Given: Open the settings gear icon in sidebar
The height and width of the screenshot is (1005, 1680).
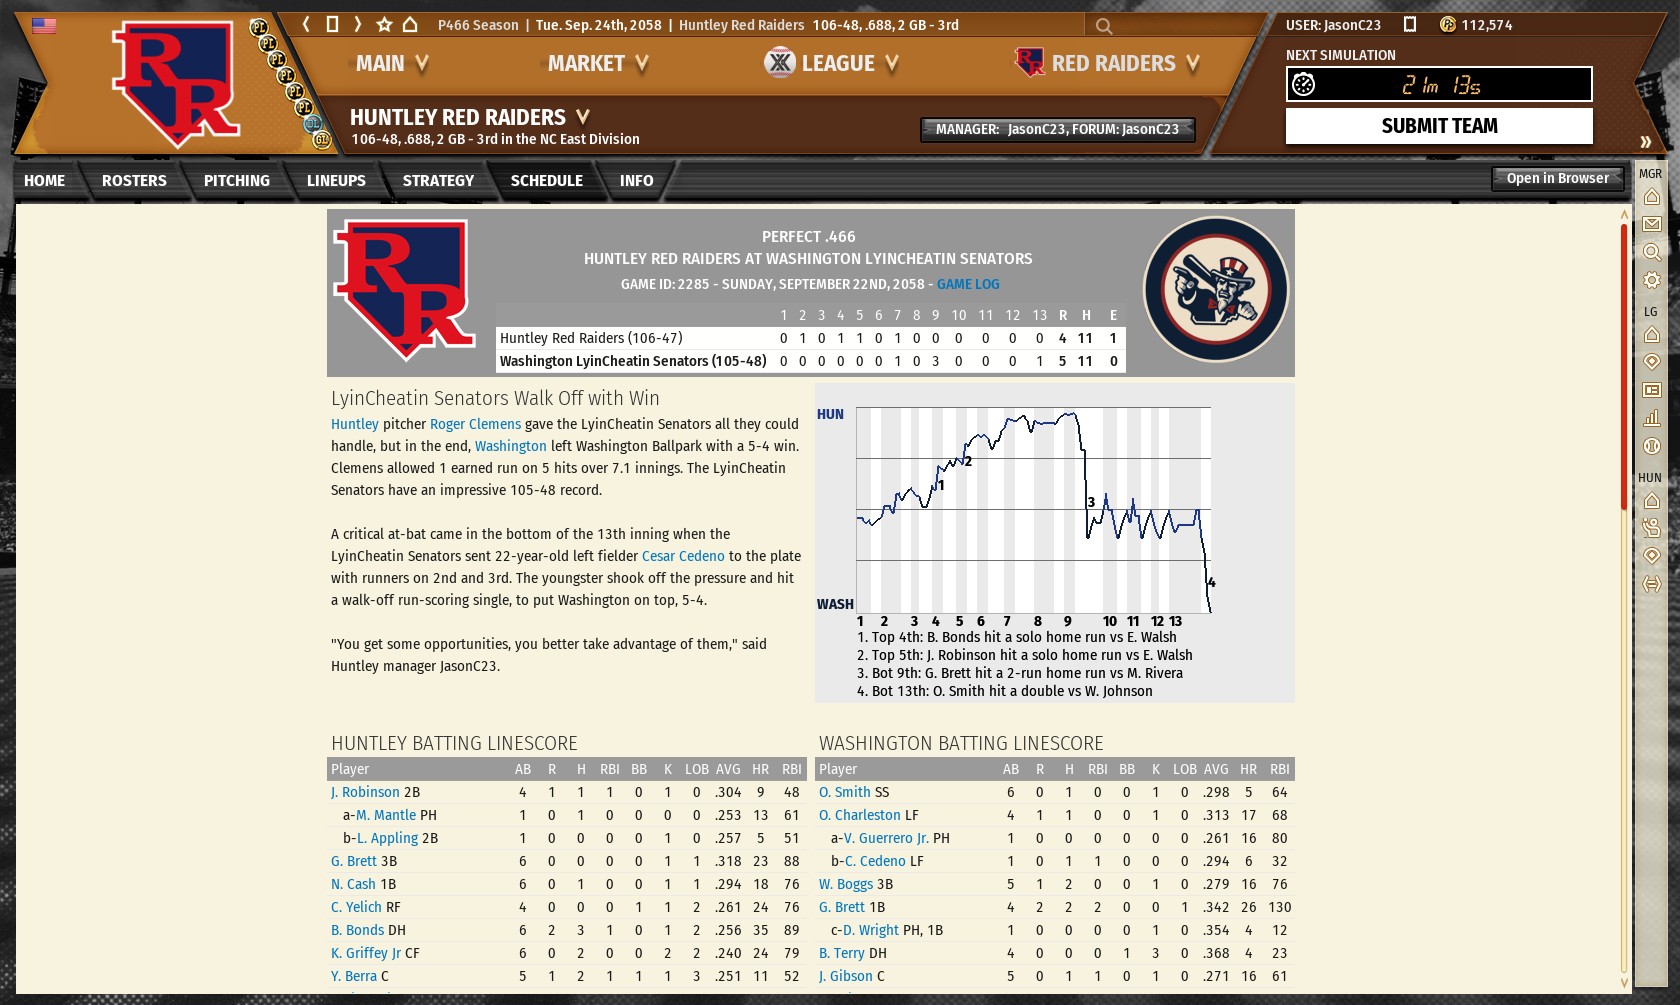Looking at the screenshot, I should (1652, 280).
